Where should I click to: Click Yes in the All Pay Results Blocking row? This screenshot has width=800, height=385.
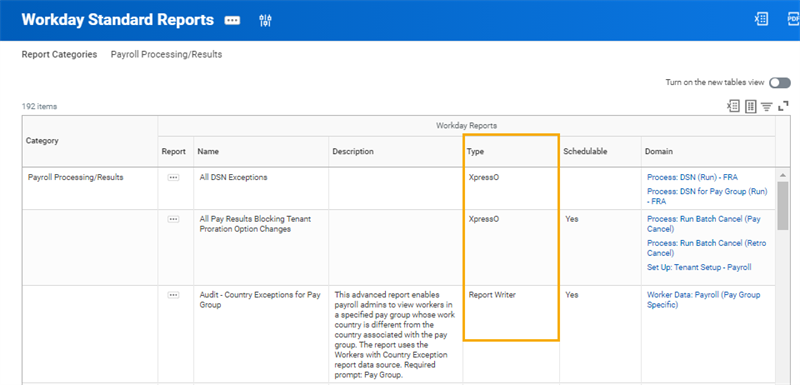572,219
